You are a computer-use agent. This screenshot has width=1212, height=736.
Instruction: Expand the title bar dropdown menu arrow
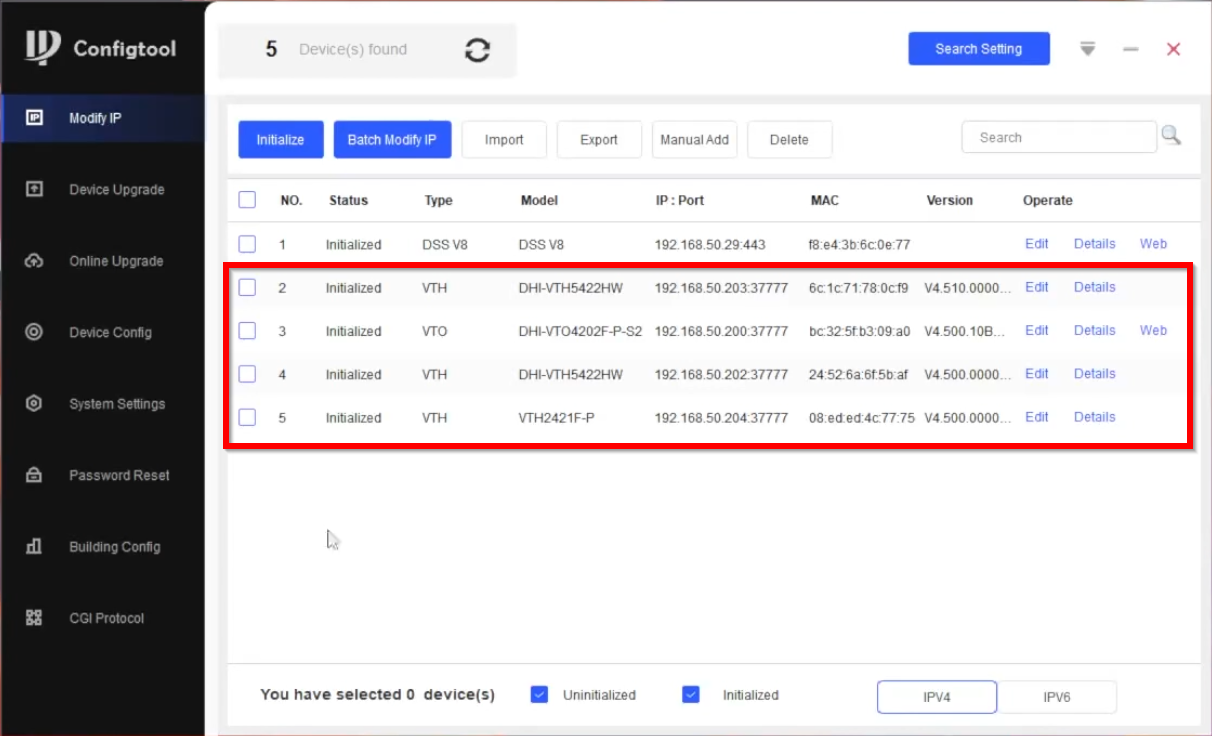[1088, 49]
